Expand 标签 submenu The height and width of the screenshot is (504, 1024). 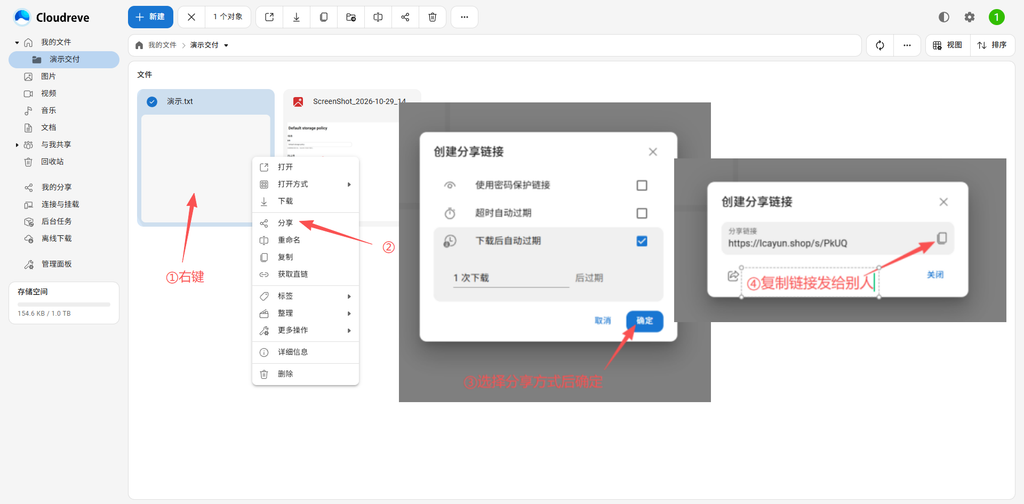pyautogui.click(x=306, y=296)
